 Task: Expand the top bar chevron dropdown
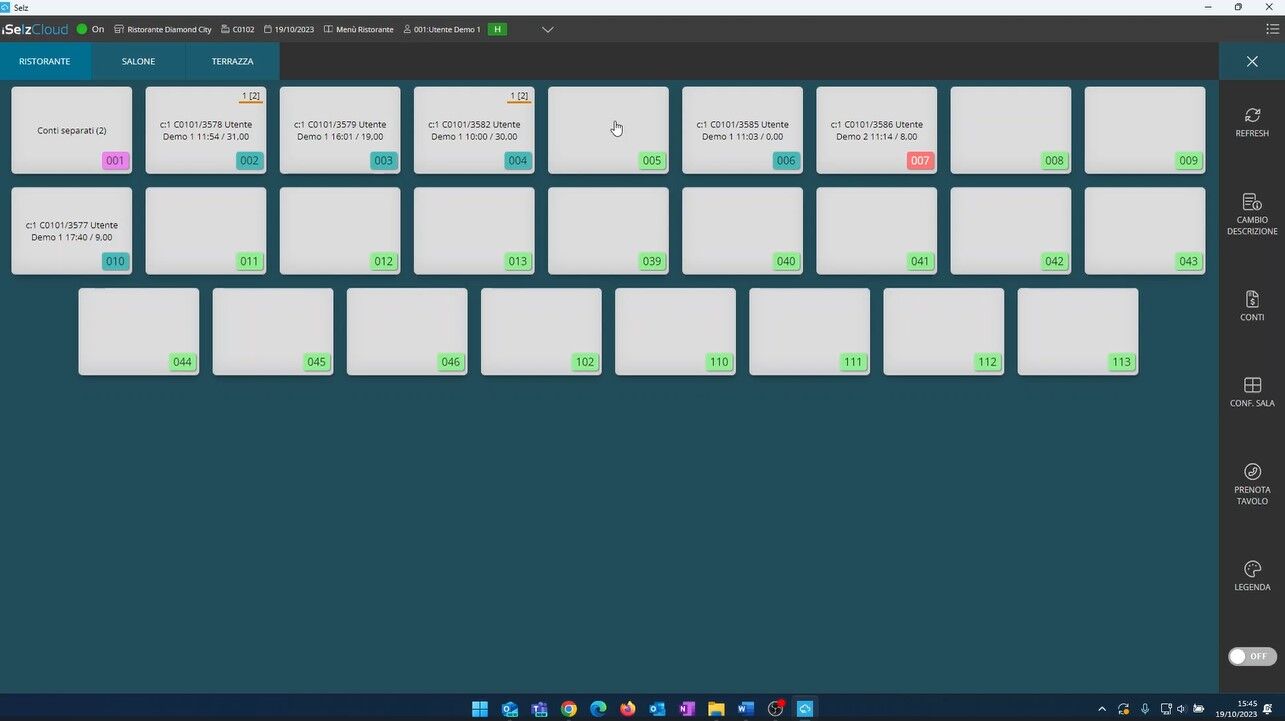coord(548,30)
